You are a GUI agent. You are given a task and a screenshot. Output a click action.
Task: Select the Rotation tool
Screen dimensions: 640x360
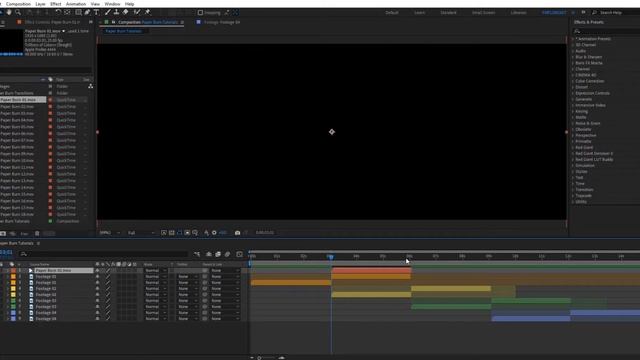click(58, 13)
